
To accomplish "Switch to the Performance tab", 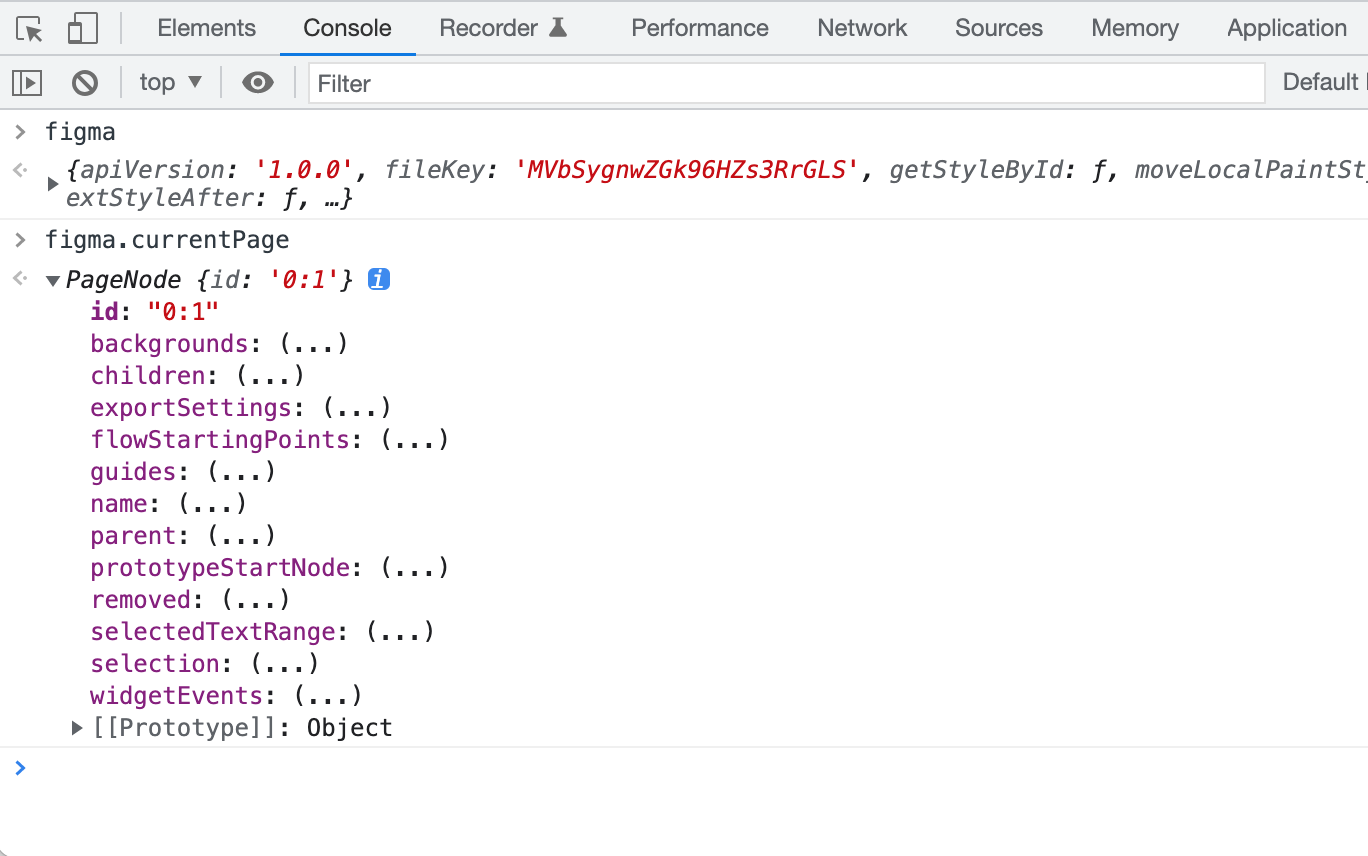I will (700, 28).
